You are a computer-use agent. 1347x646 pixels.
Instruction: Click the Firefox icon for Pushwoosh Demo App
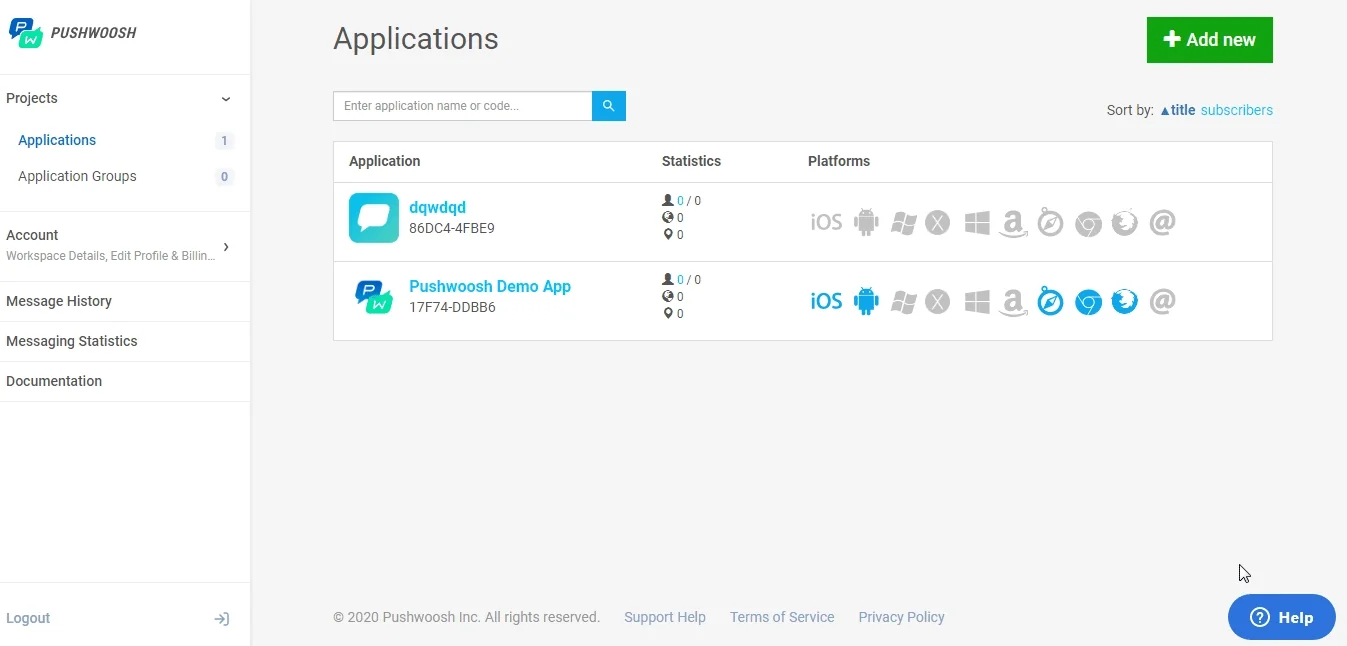pos(1125,301)
